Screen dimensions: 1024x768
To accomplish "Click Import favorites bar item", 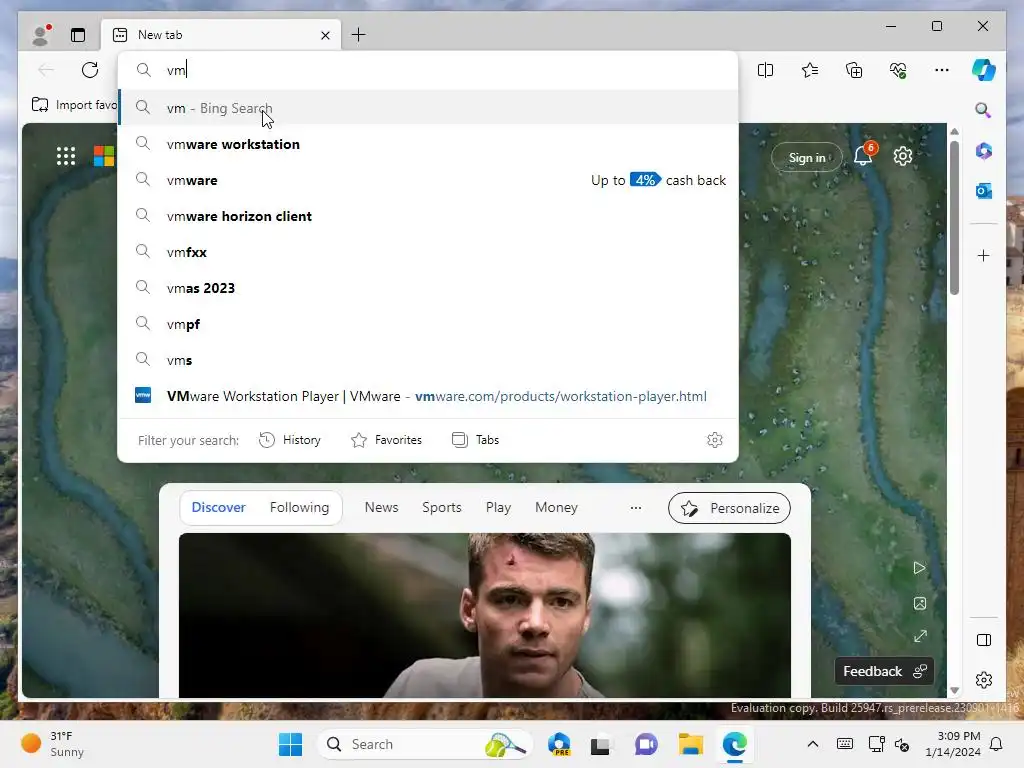I will tap(74, 104).
